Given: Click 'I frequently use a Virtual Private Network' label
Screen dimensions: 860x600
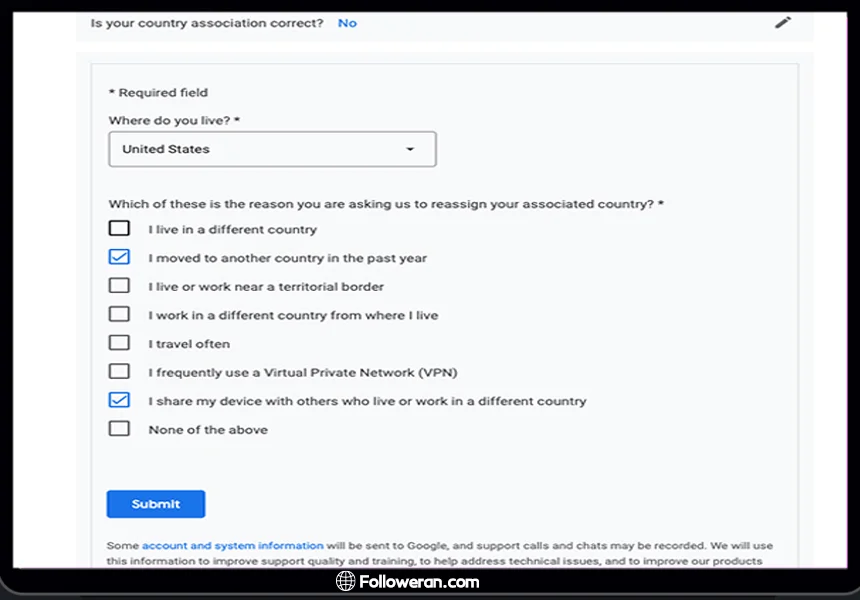Looking at the screenshot, I should [302, 372].
